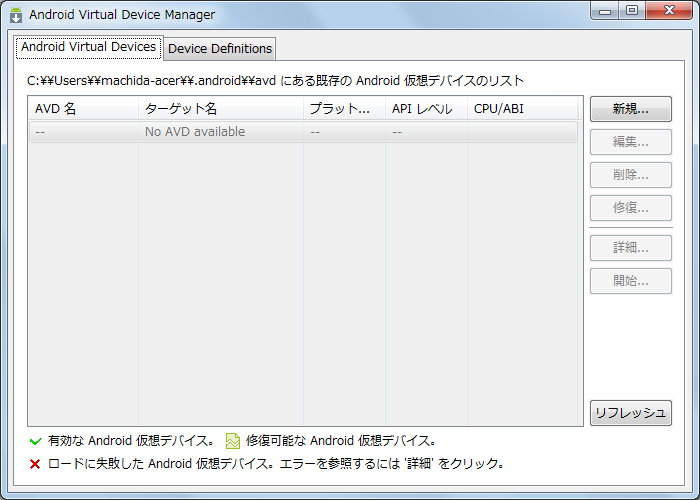Click the repairable device legend icon
700x500 pixels.
coord(233,440)
